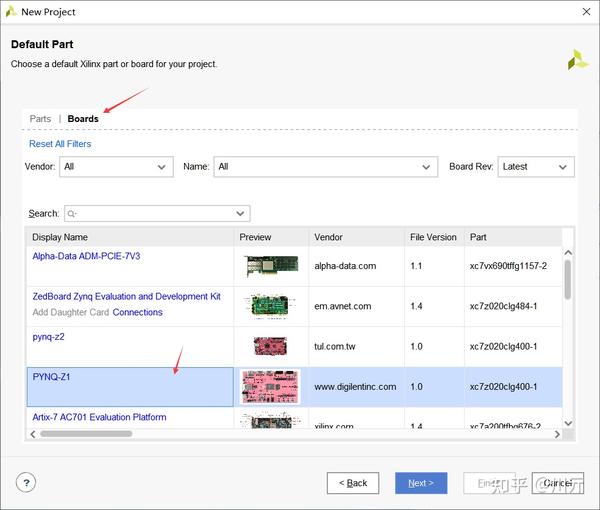Click the Alpha-Data board preview image
The image size is (600, 510).
pyautogui.click(x=270, y=266)
